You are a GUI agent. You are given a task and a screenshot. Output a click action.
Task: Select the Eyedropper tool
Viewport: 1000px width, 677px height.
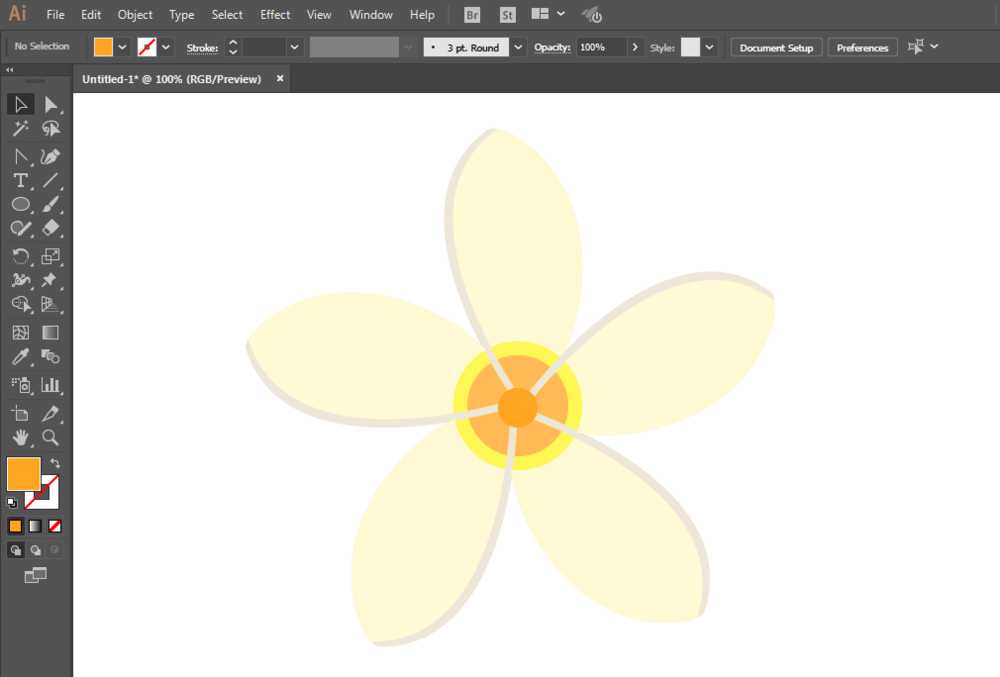20,357
